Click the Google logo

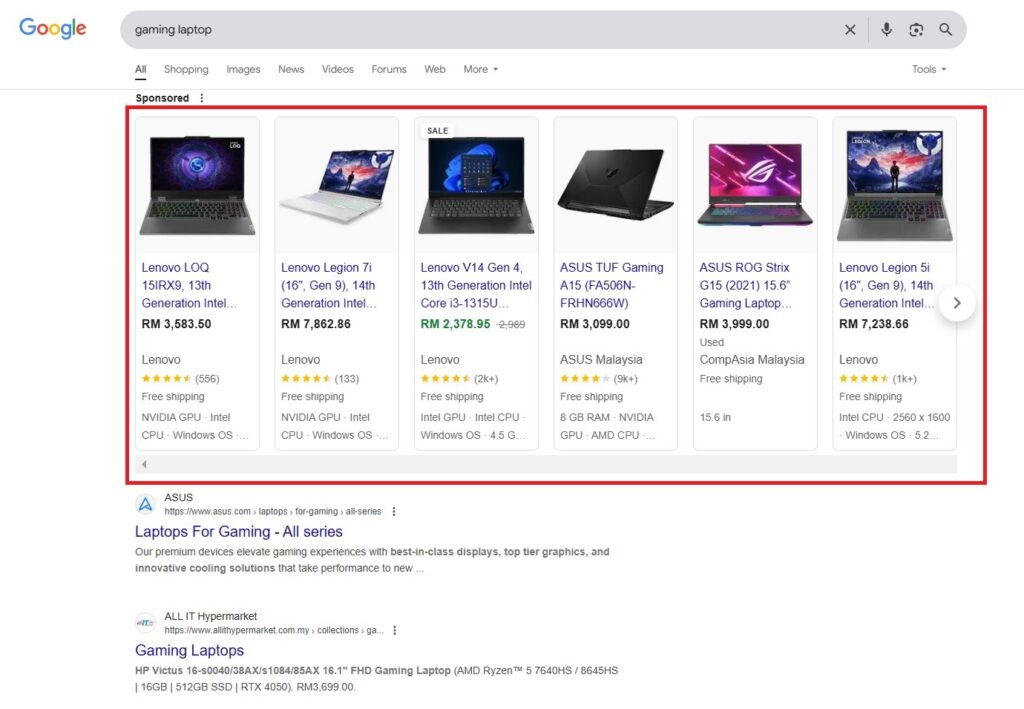[x=52, y=28]
